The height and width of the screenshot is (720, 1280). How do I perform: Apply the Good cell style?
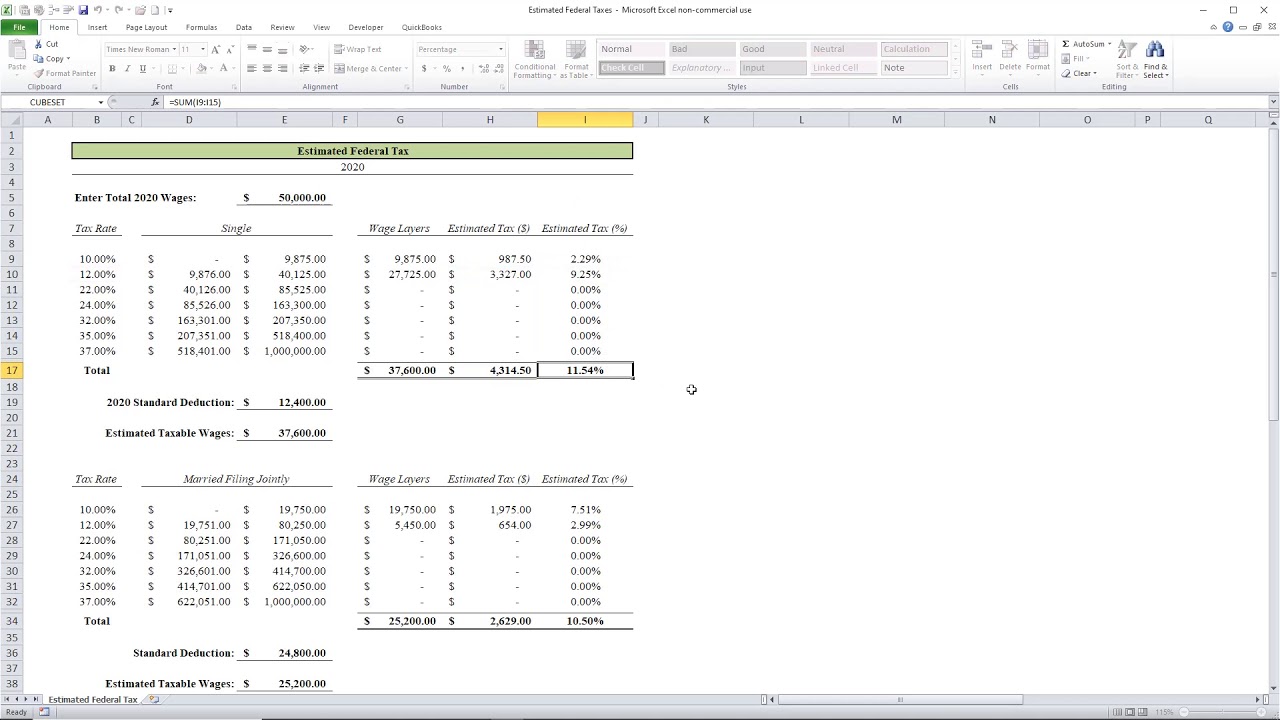pos(773,49)
